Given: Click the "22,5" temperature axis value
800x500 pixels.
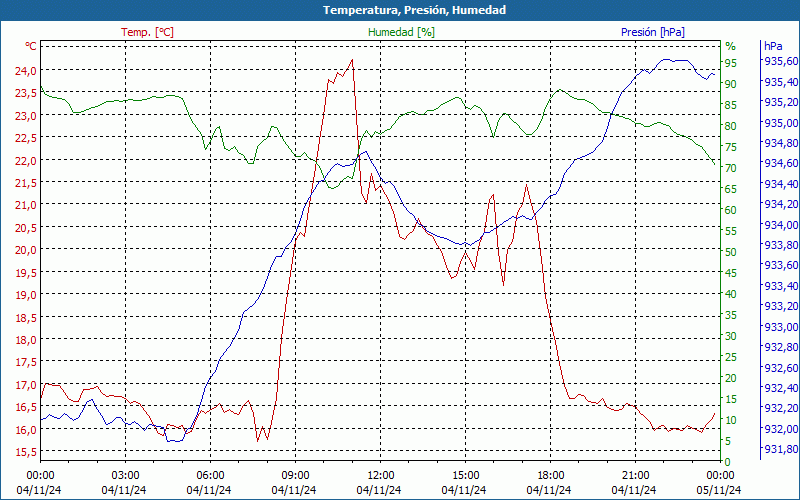Looking at the screenshot, I should coord(26,138).
